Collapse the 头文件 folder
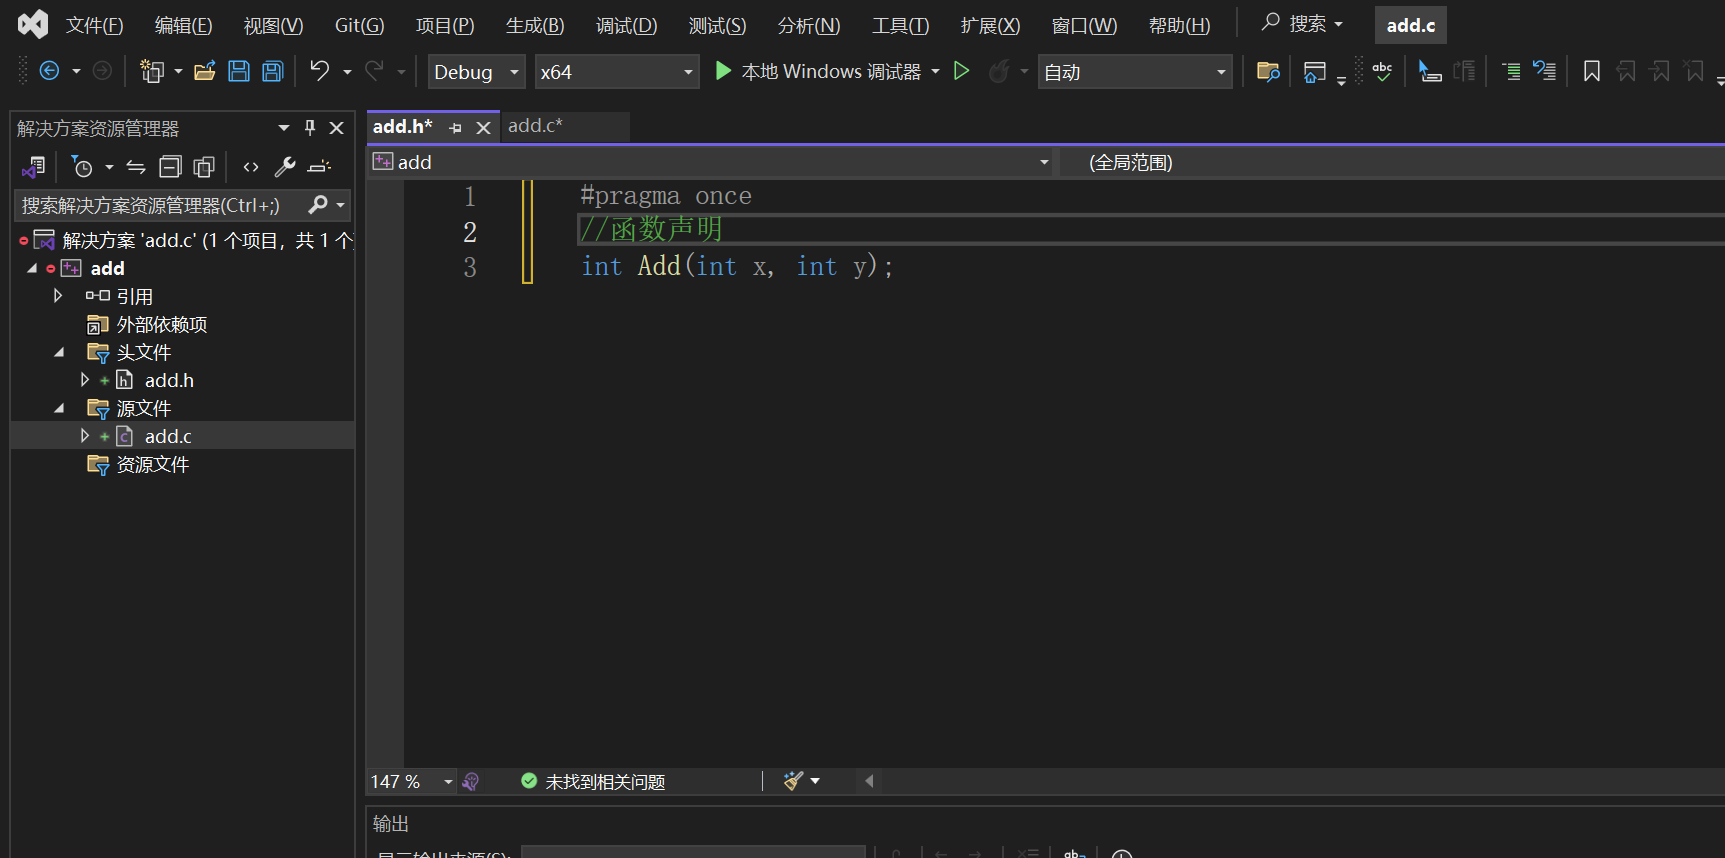 pos(59,352)
